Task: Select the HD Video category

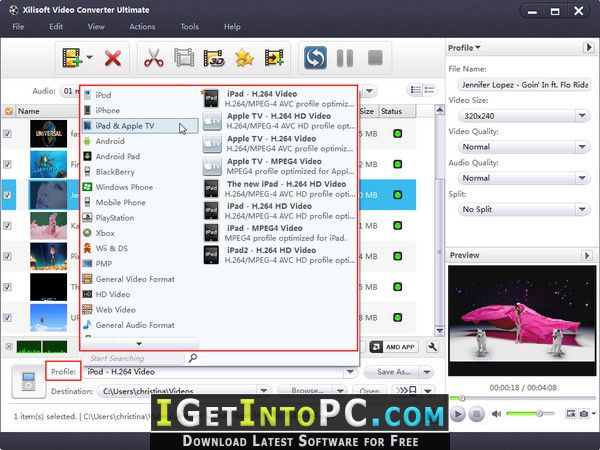Action: (x=140, y=294)
